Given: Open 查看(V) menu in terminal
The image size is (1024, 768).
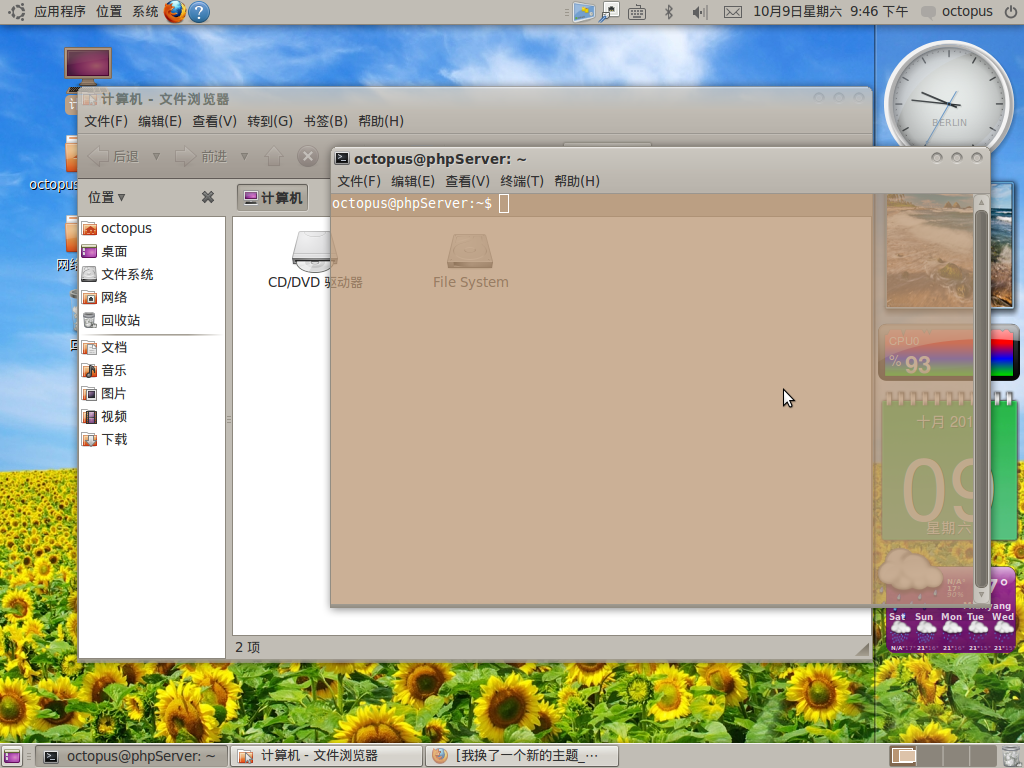Looking at the screenshot, I should (468, 182).
